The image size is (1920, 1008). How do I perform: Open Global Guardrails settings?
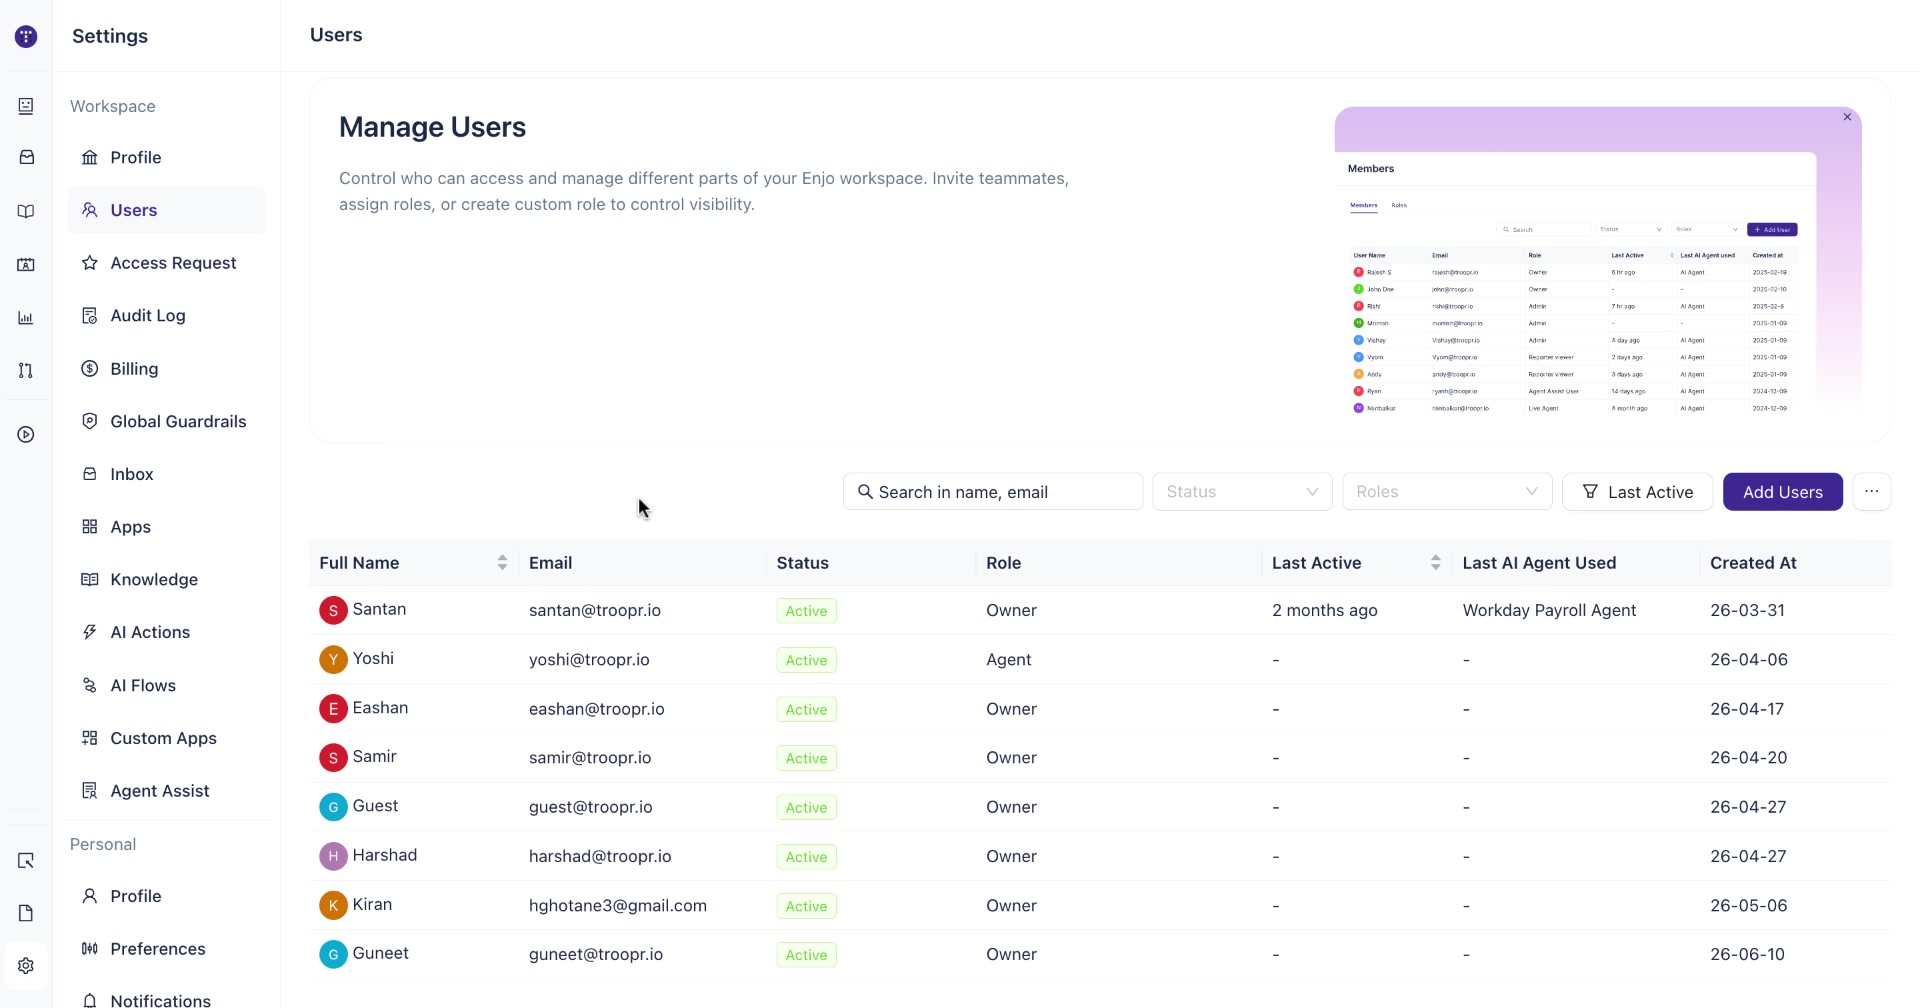[166, 422]
